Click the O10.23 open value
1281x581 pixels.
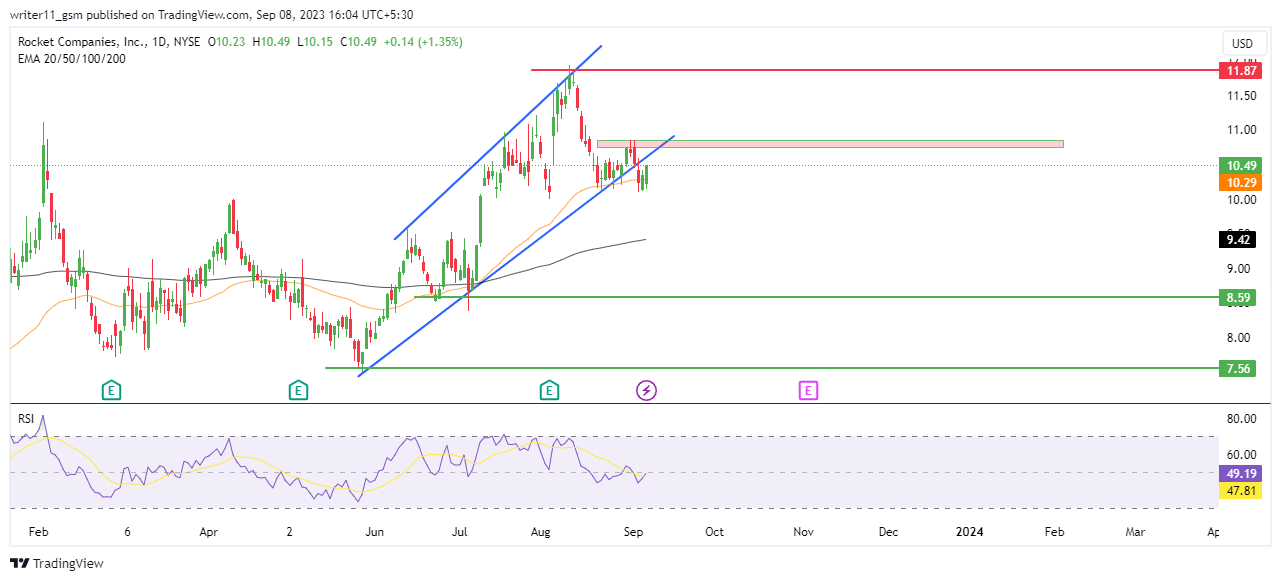(x=228, y=42)
